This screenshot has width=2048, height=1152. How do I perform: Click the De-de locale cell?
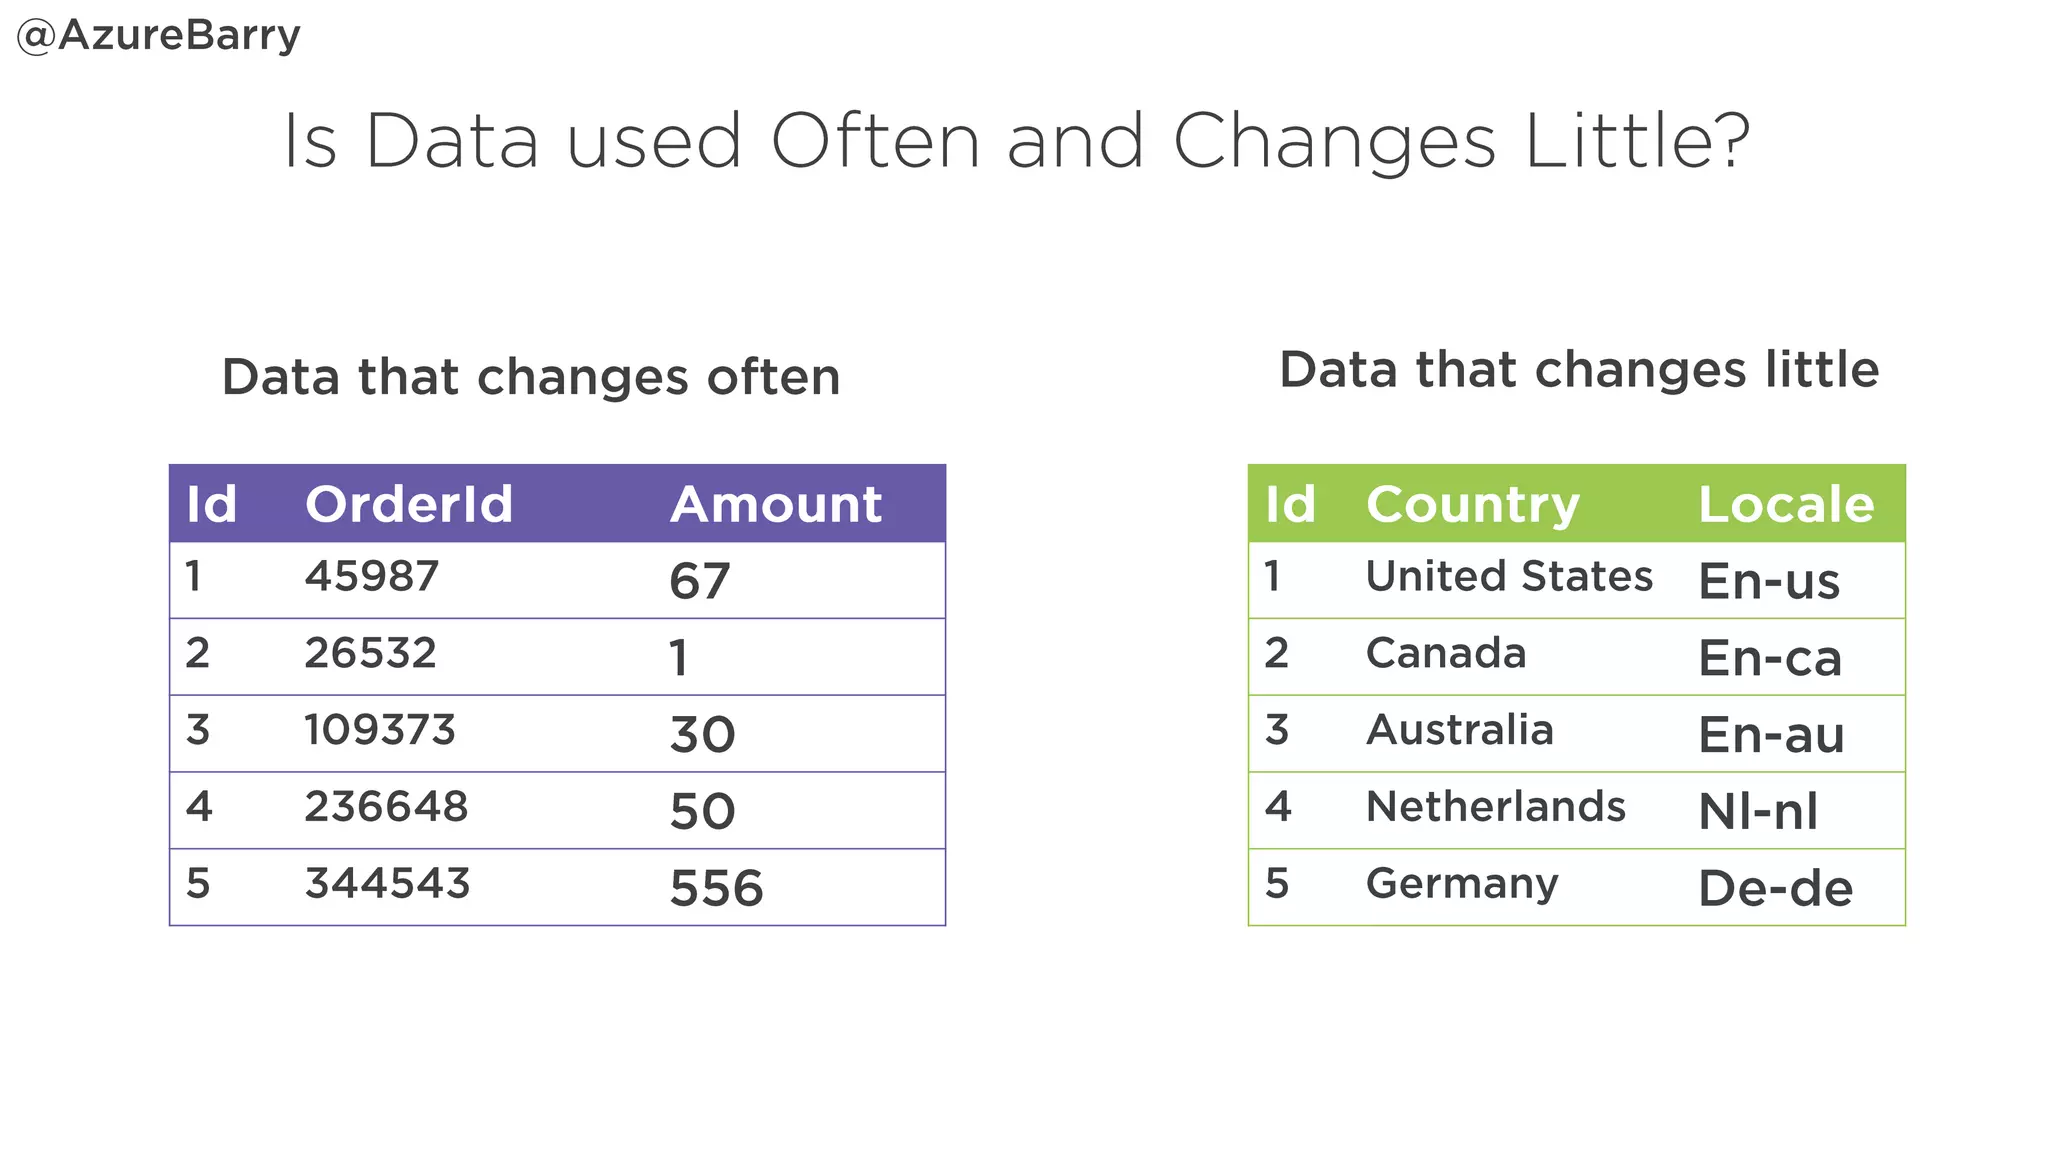pos(1776,888)
